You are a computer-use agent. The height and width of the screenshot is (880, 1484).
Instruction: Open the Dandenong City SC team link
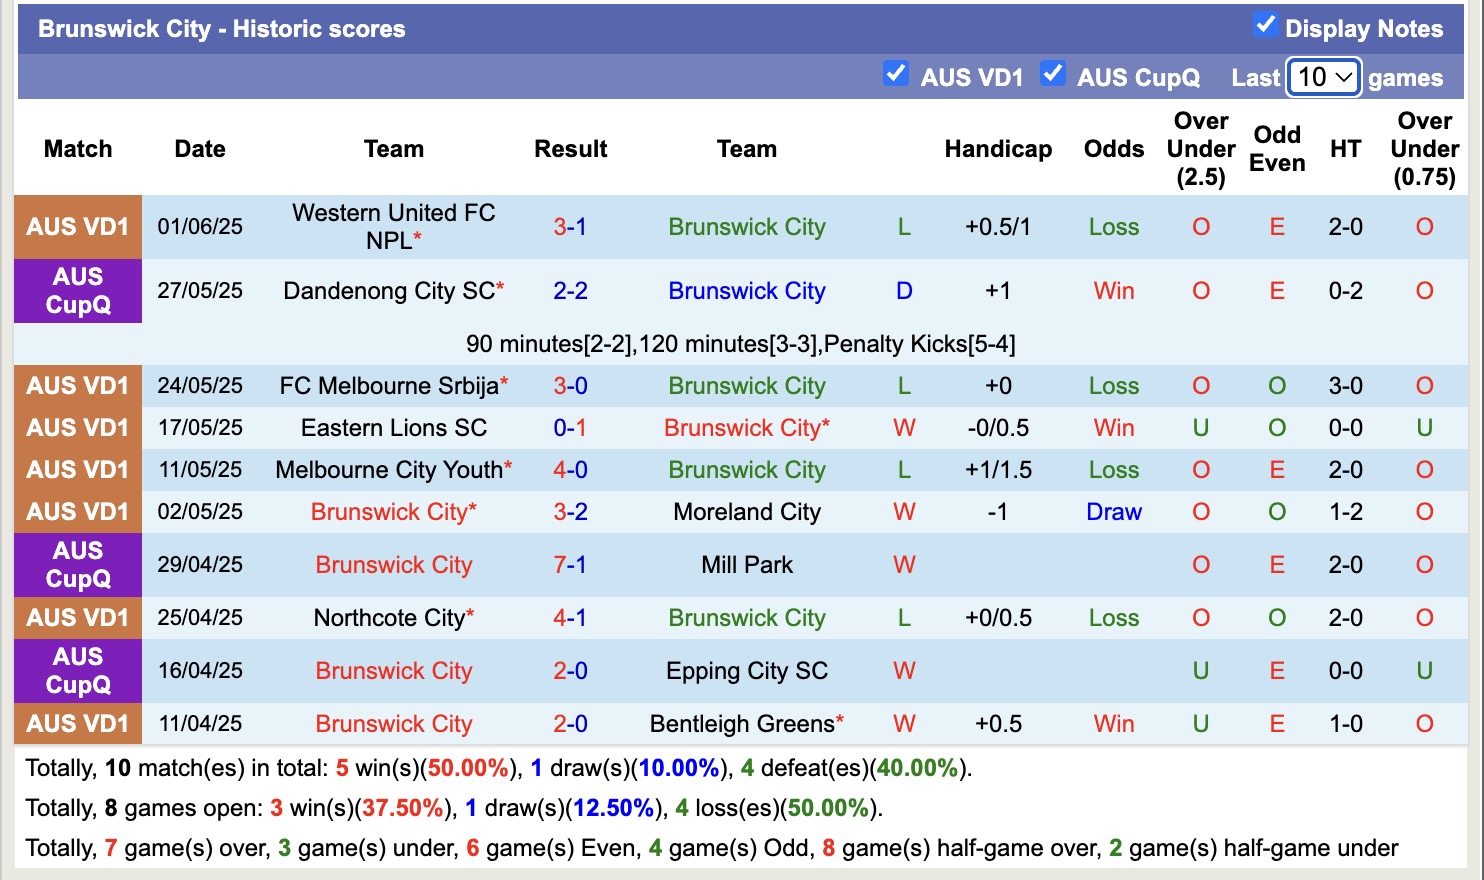388,291
